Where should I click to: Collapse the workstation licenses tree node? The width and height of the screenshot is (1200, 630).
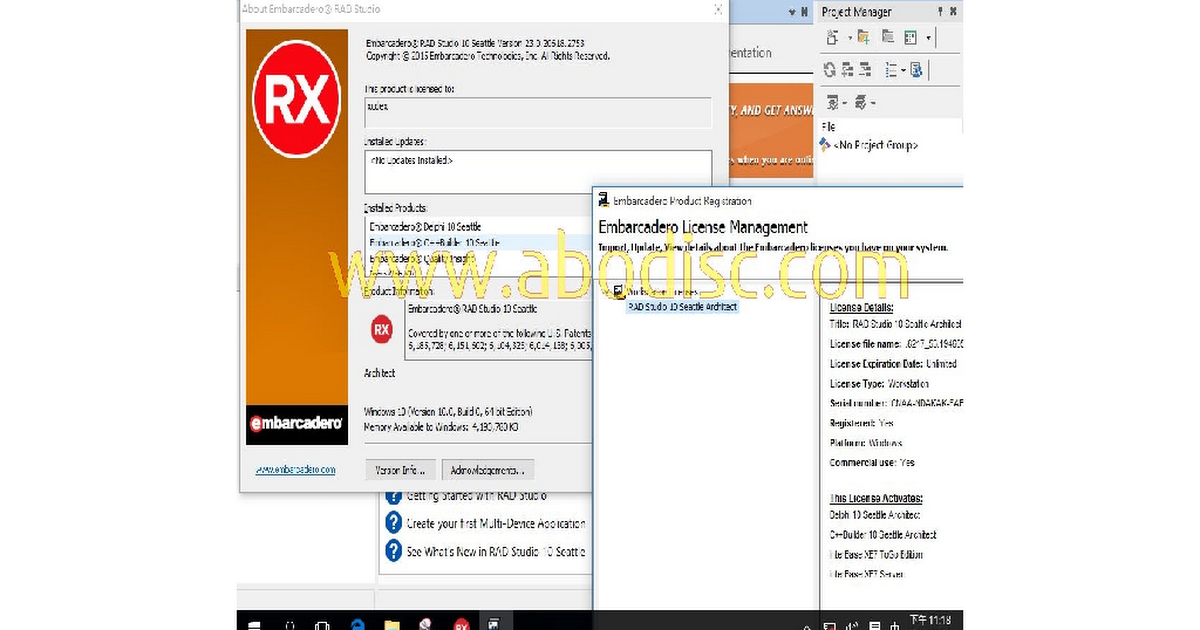pyautogui.click(x=607, y=292)
